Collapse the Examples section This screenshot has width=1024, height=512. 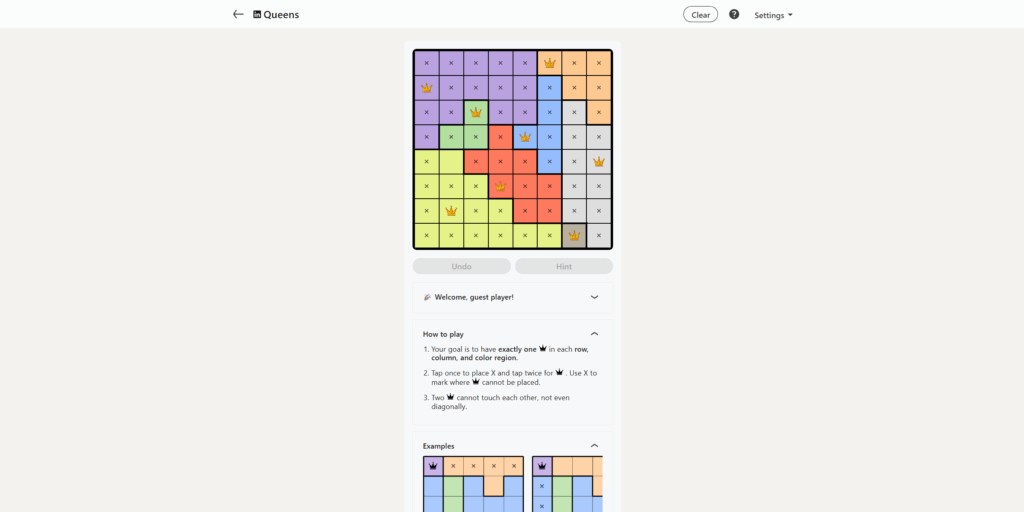click(x=594, y=446)
